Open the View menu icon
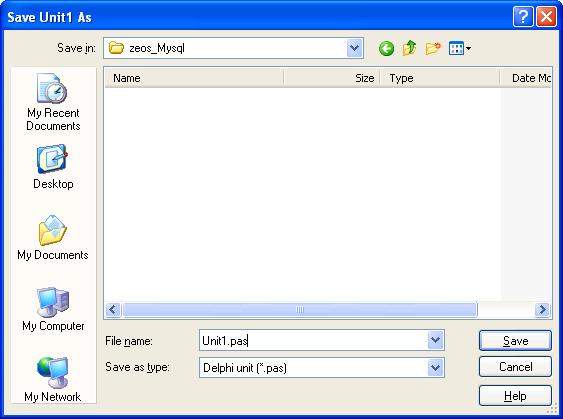563x419 pixels. coord(460,48)
